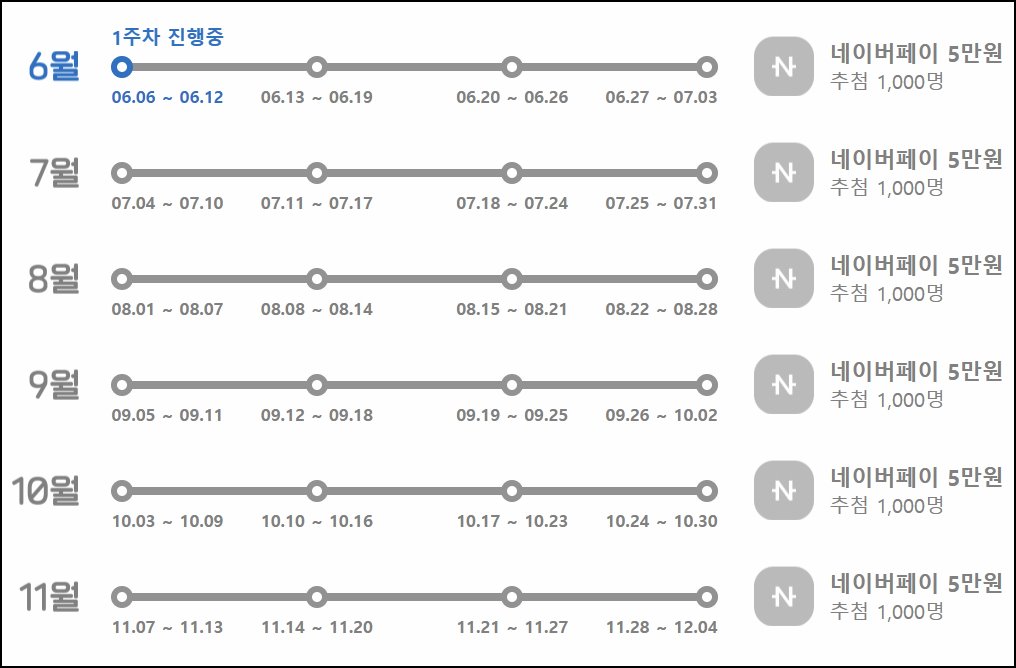The height and width of the screenshot is (668, 1016).
Task: Open the 9월 month section
Action: point(48,382)
